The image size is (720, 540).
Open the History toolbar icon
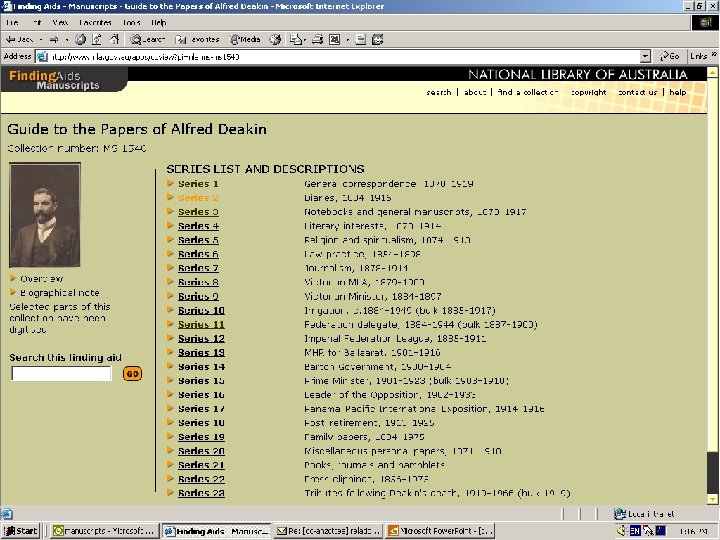click(x=275, y=39)
